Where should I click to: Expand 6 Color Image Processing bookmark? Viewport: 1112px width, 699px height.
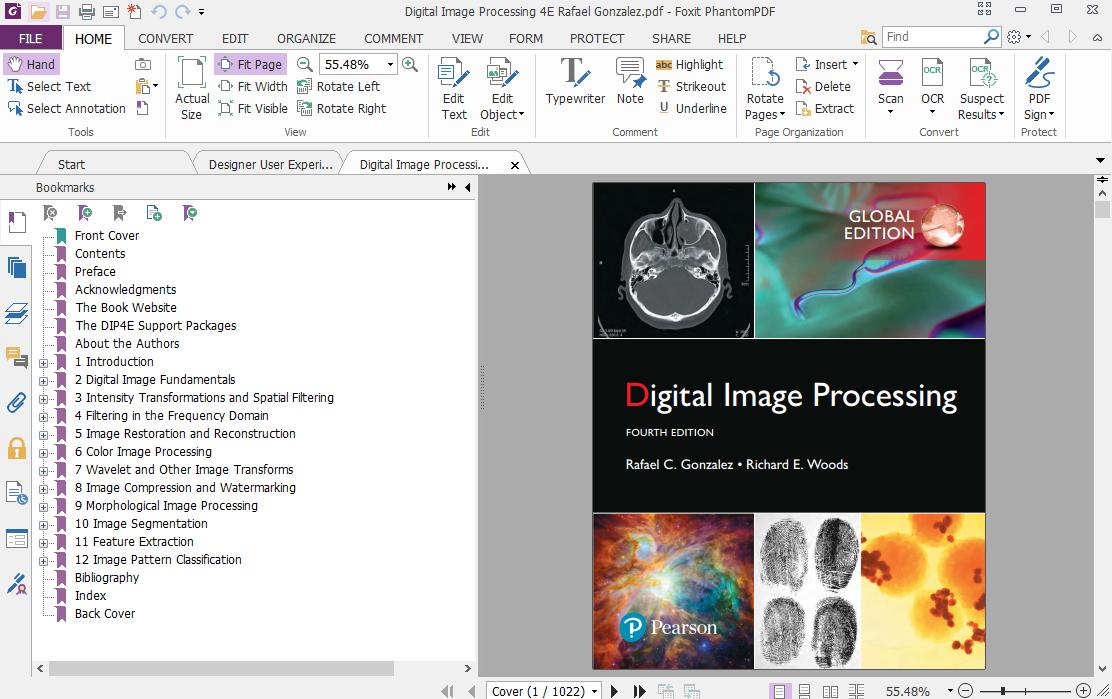click(x=43, y=453)
